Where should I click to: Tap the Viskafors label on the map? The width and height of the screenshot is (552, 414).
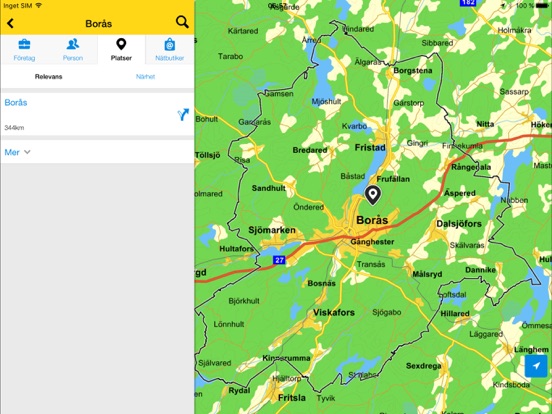[334, 312]
